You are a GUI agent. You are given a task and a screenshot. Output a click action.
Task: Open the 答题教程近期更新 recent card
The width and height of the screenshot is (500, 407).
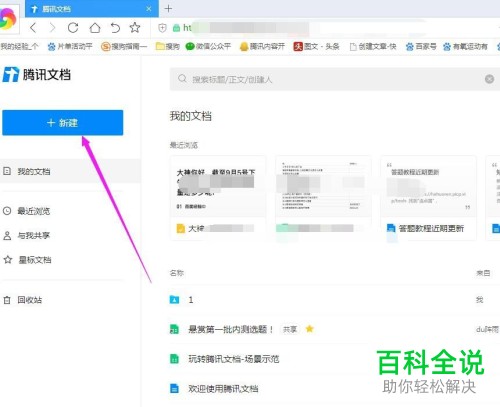click(429, 198)
